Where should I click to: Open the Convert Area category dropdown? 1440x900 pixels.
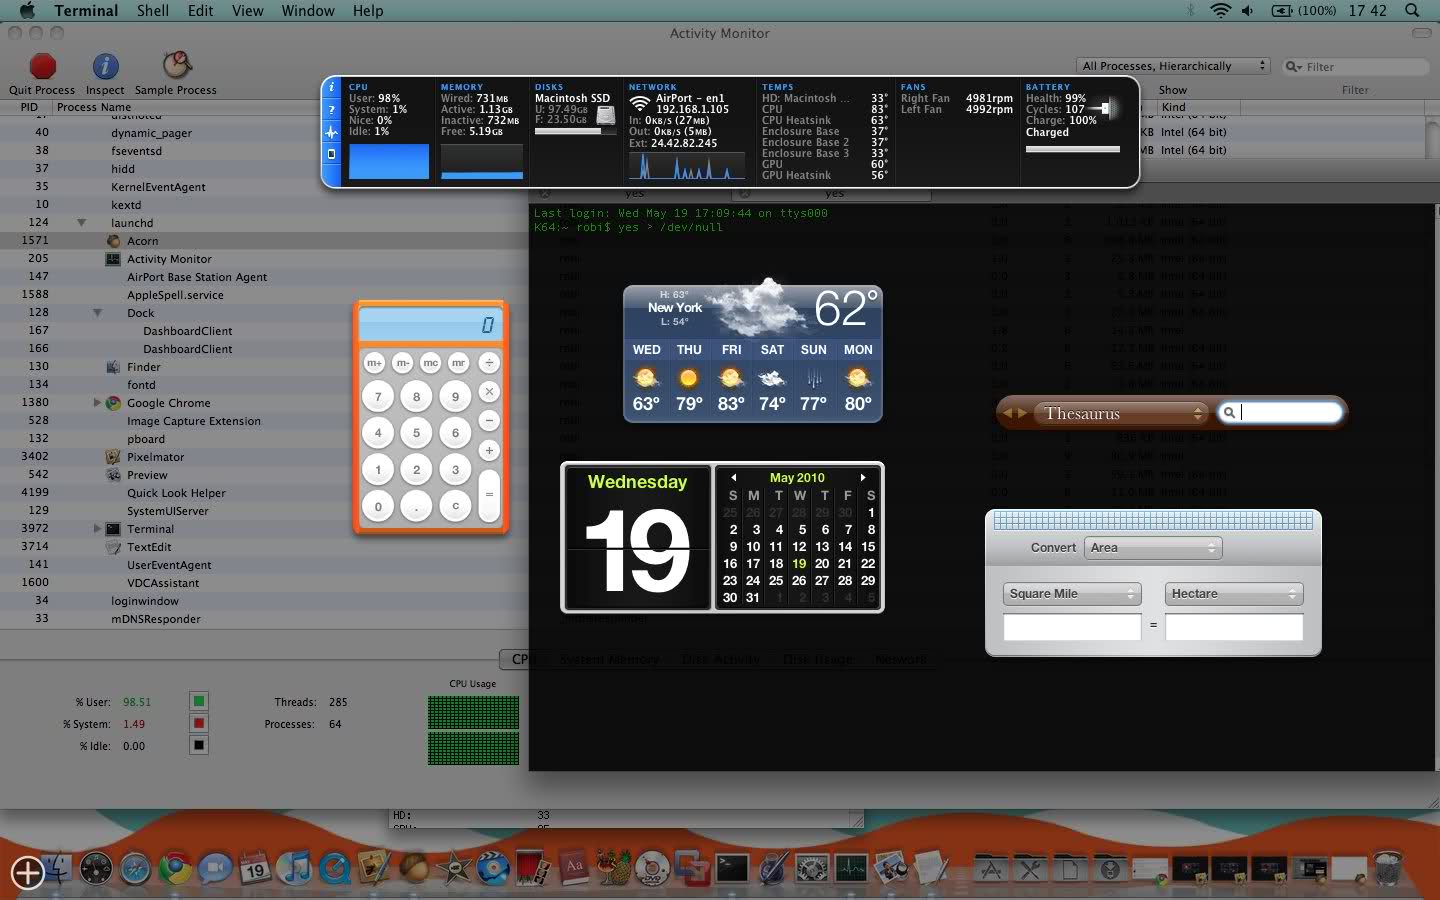1153,547
